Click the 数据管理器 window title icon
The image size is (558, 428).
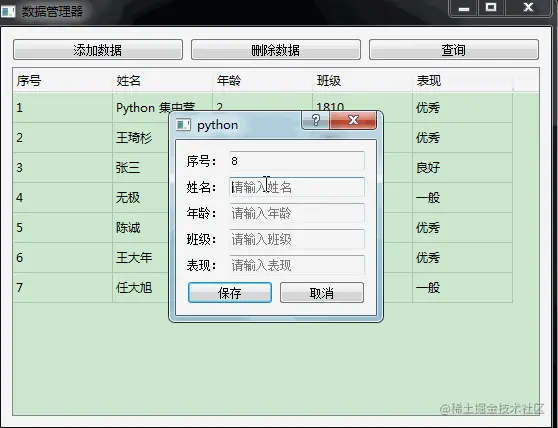(x=8, y=11)
